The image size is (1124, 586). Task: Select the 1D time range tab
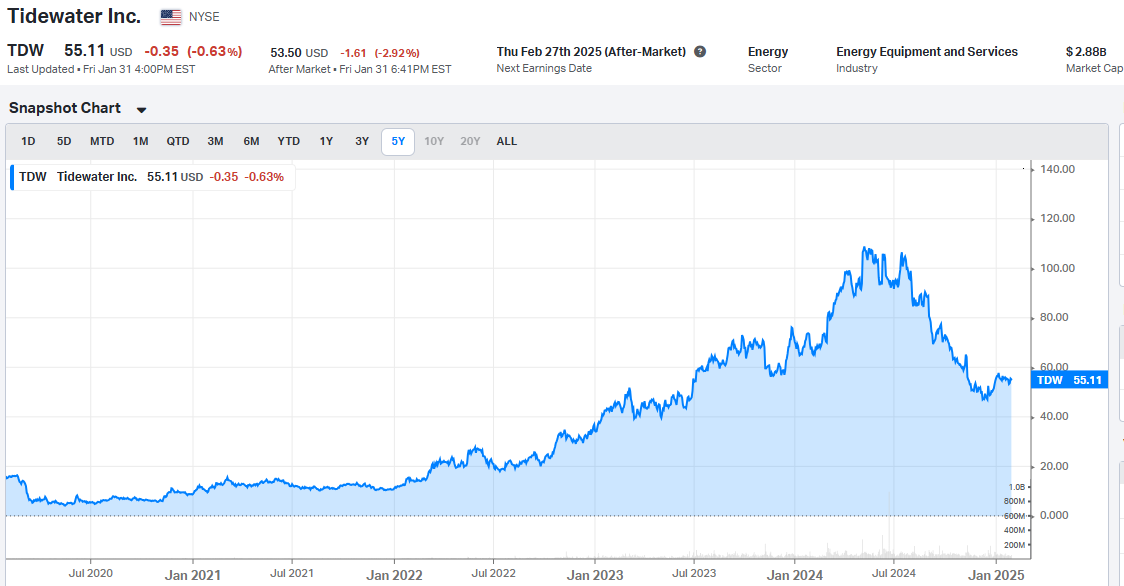(x=28, y=141)
